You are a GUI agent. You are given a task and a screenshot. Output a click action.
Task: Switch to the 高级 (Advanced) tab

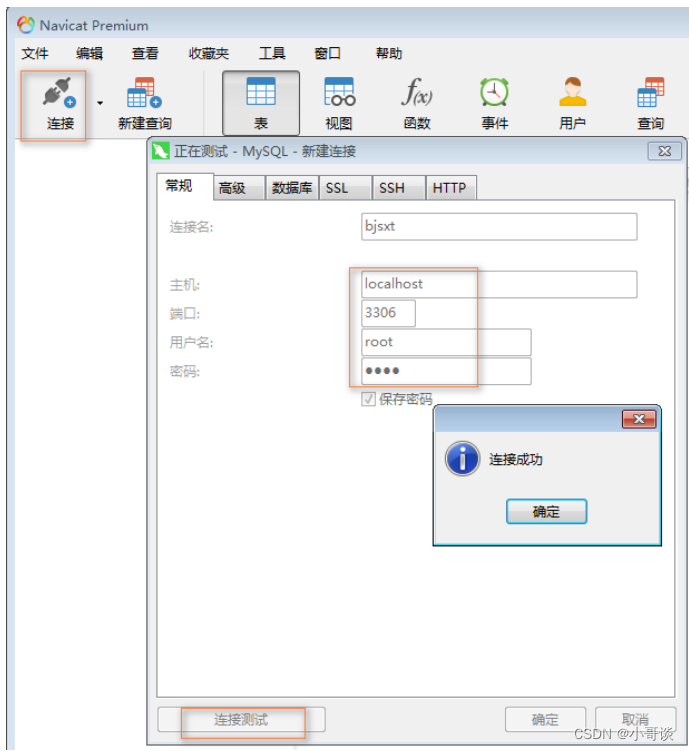point(239,188)
